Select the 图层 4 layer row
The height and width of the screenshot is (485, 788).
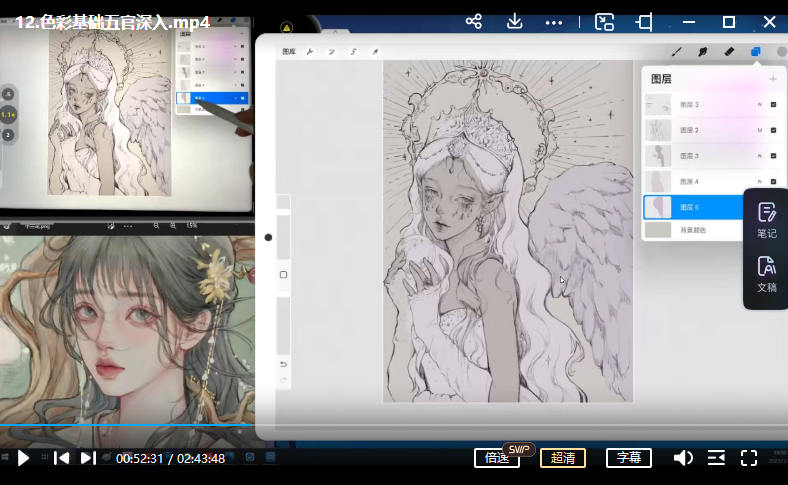700,181
